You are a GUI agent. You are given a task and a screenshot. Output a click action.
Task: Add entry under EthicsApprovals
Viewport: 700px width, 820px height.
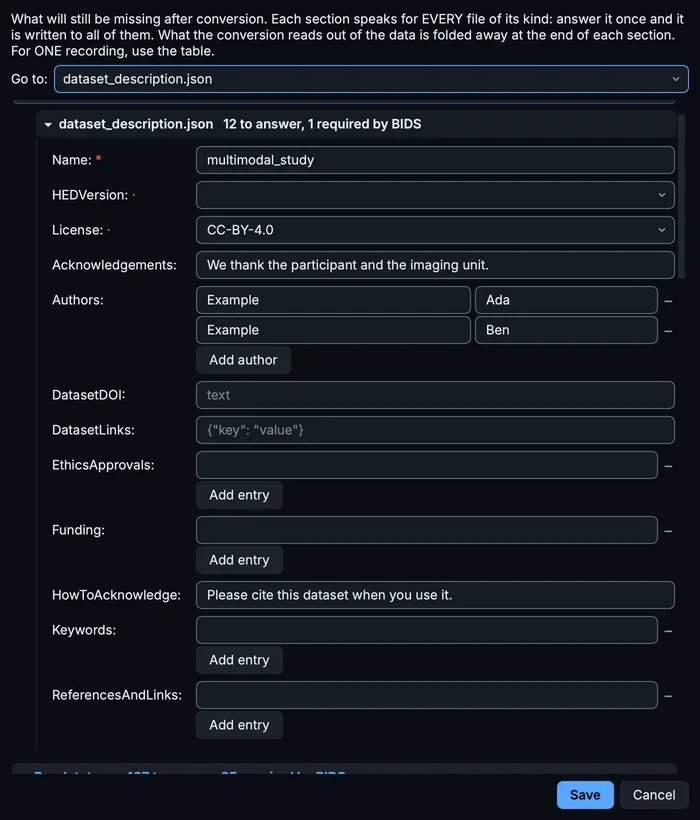tap(239, 495)
